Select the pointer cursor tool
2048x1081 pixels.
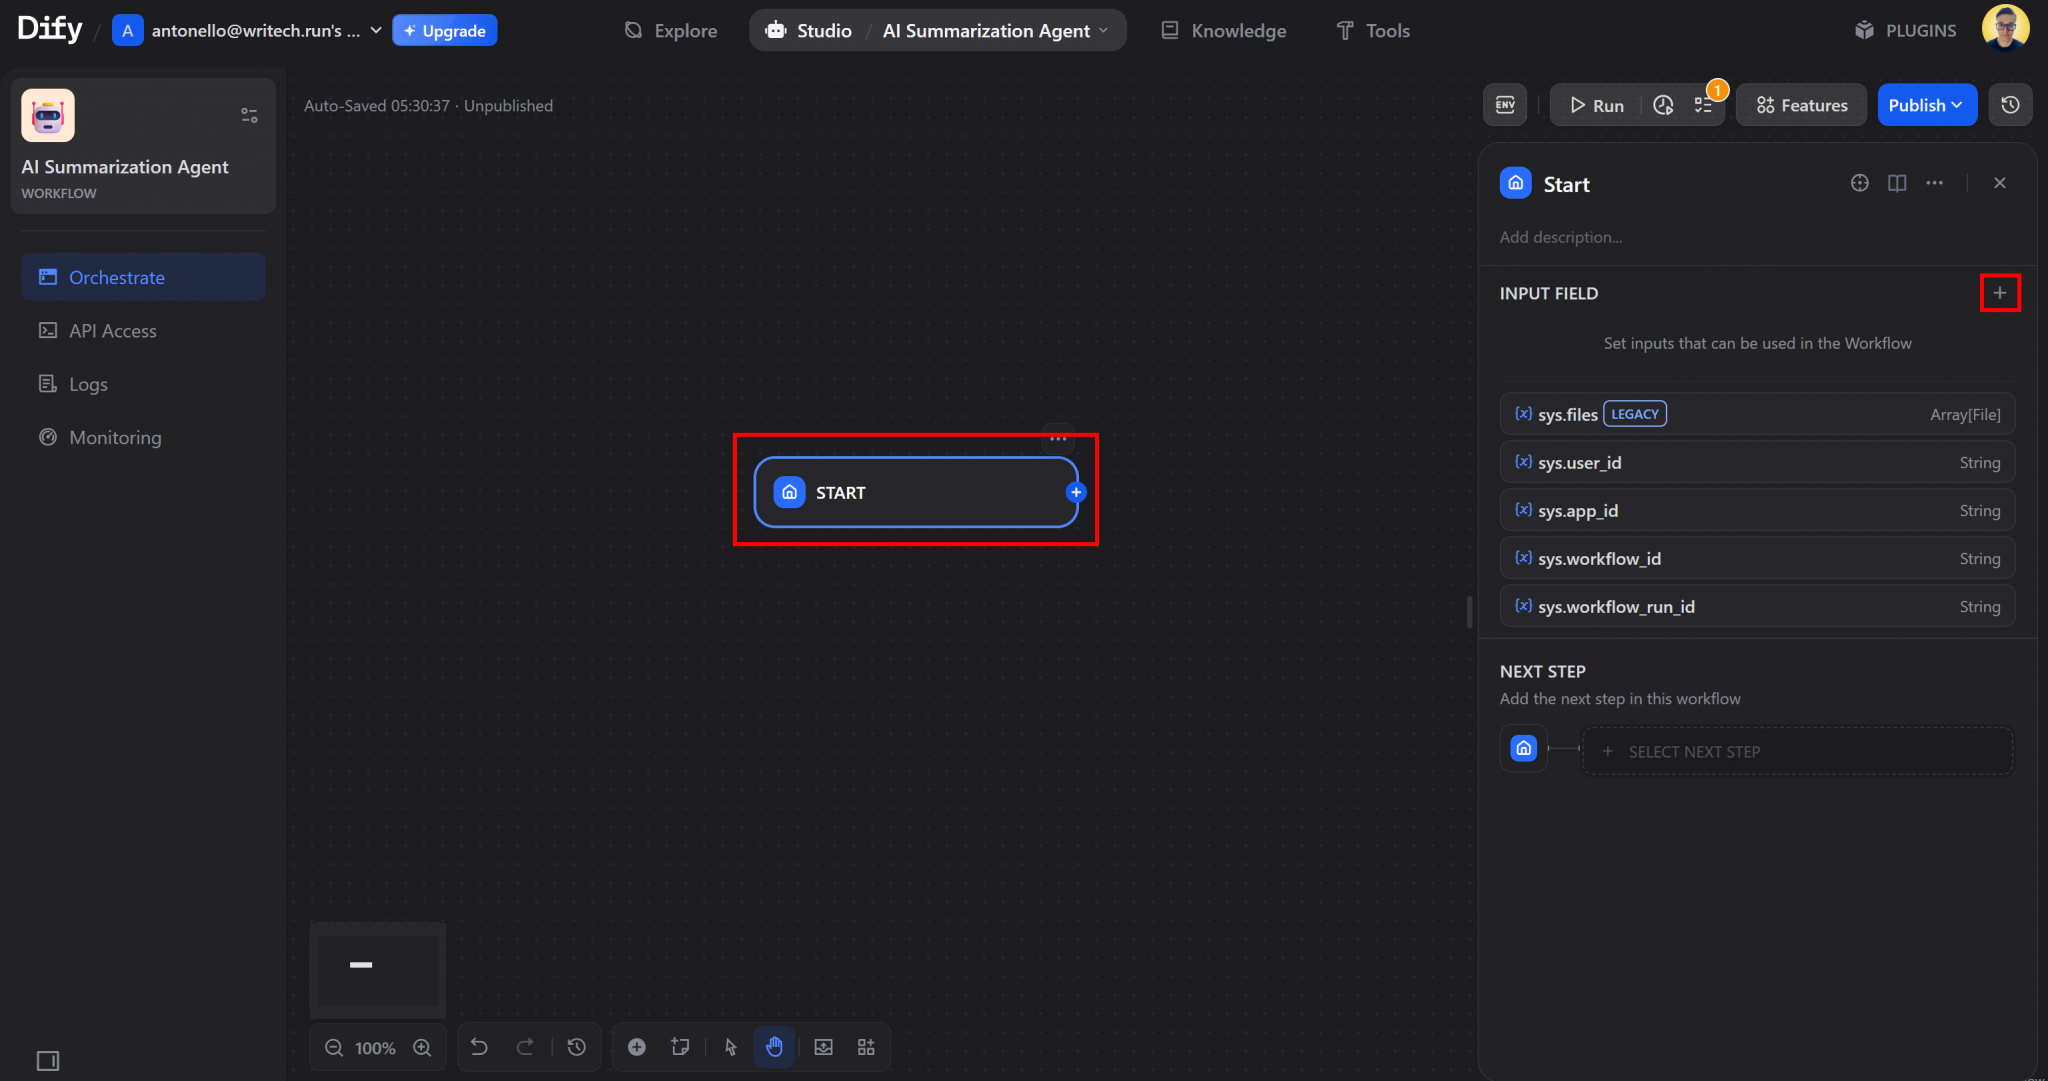[x=731, y=1047]
